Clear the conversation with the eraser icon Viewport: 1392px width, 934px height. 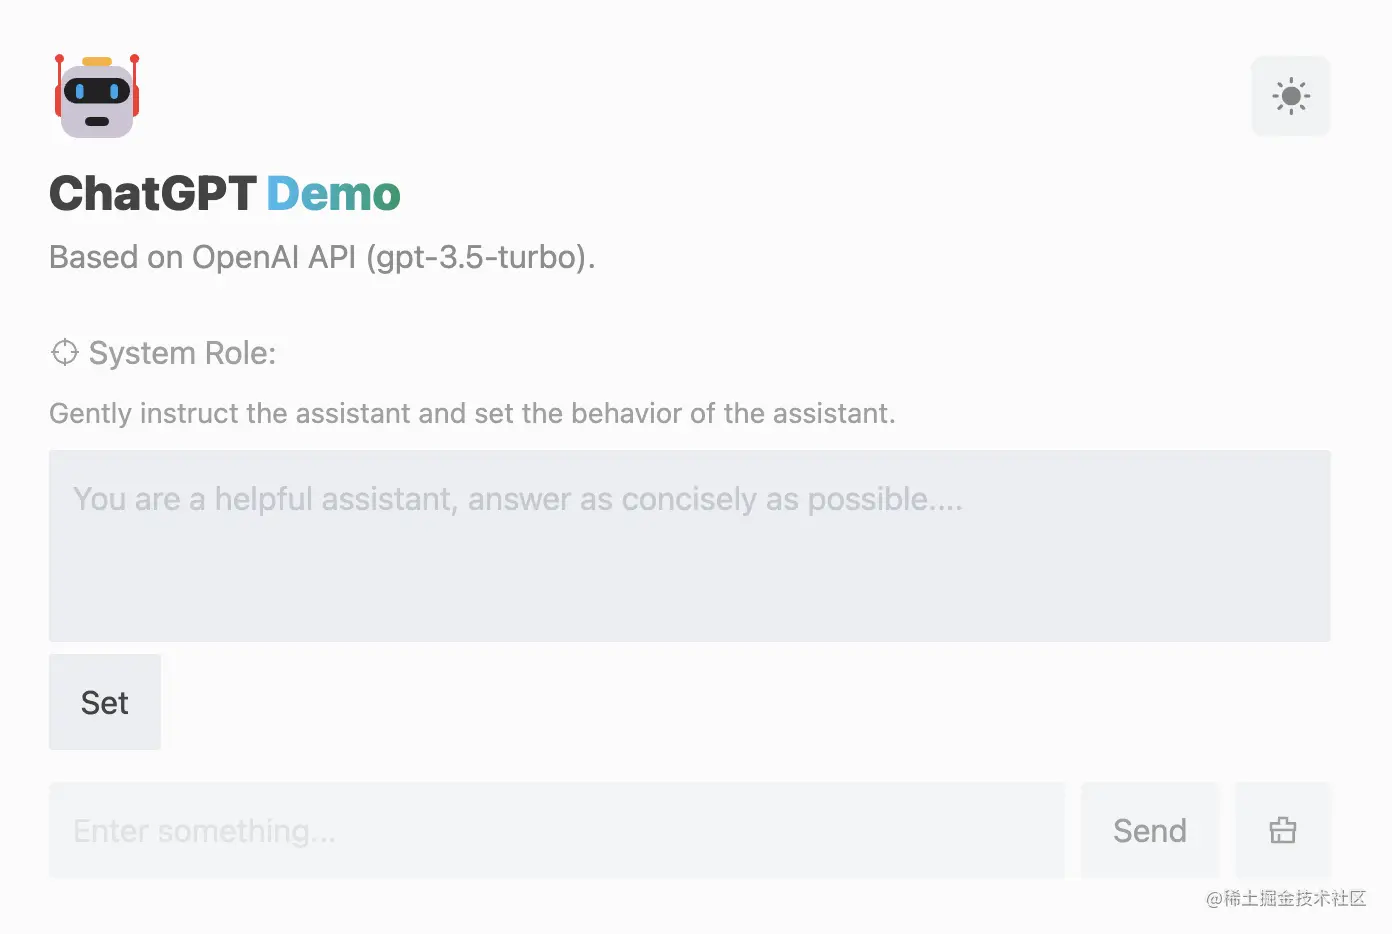coord(1283,830)
